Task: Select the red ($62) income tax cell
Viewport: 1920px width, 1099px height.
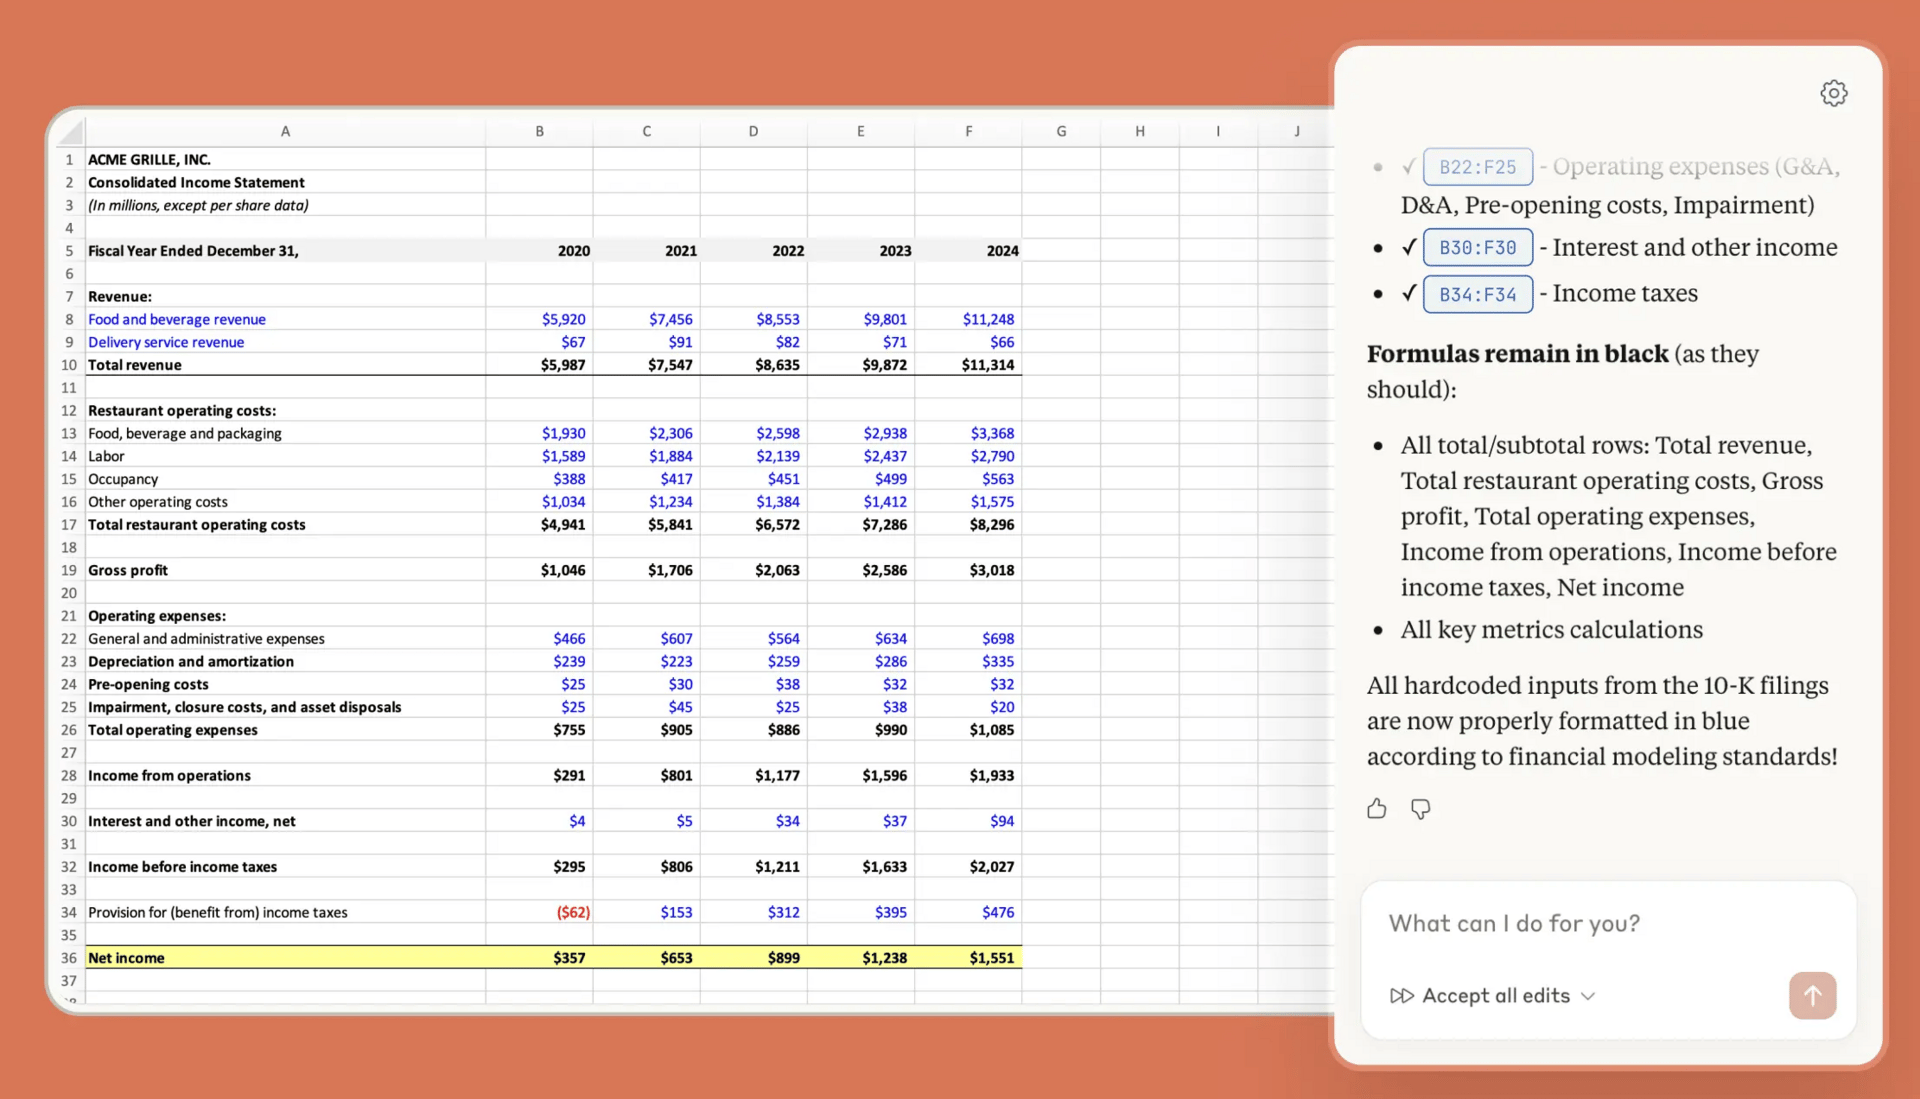Action: tap(572, 913)
